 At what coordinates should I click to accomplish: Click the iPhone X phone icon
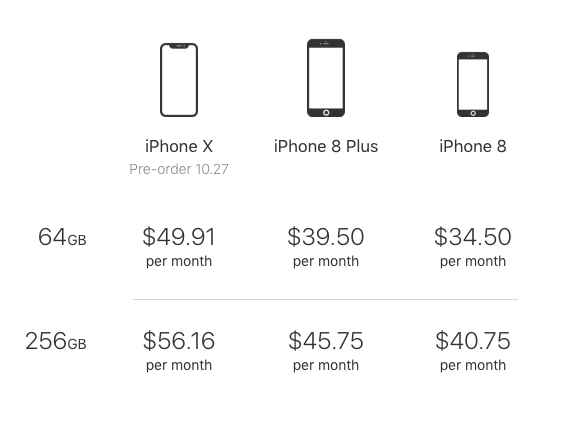click(179, 80)
